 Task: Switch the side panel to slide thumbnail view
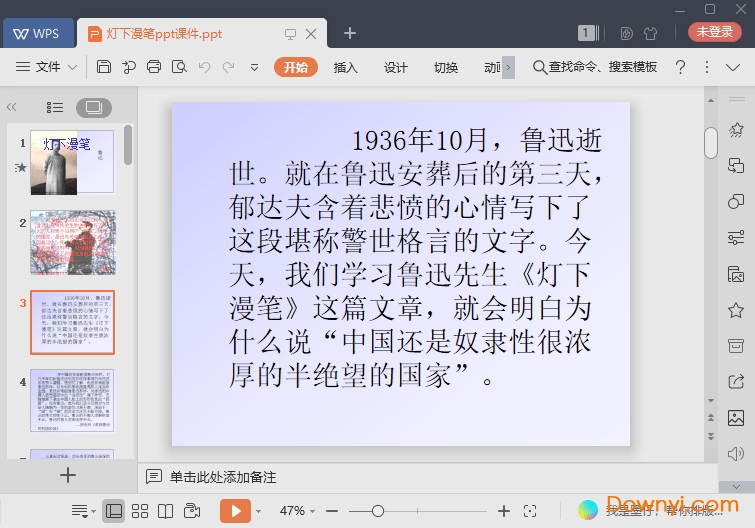94,107
